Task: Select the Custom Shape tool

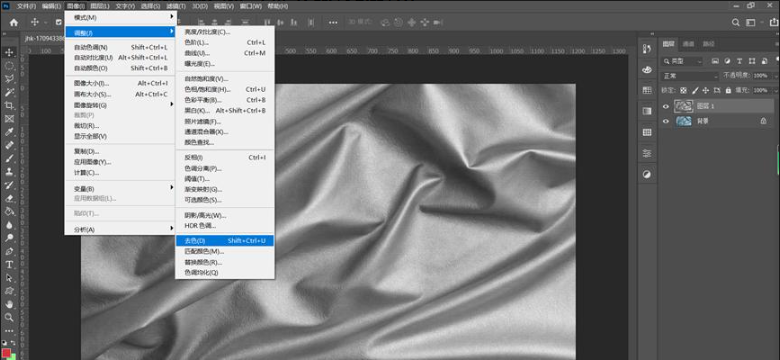Action: (9, 291)
